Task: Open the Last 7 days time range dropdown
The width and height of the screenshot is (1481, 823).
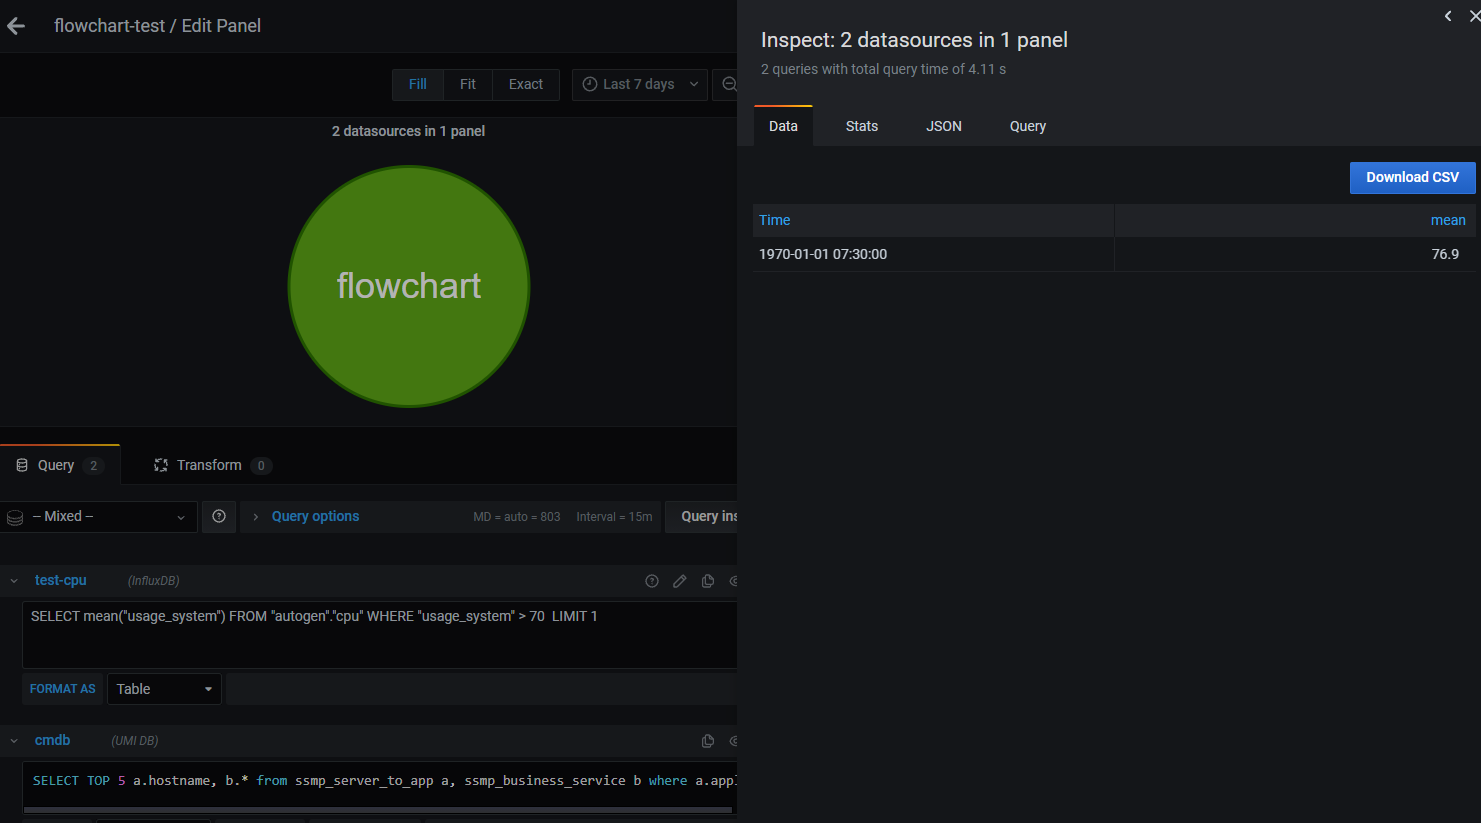Action: click(639, 84)
